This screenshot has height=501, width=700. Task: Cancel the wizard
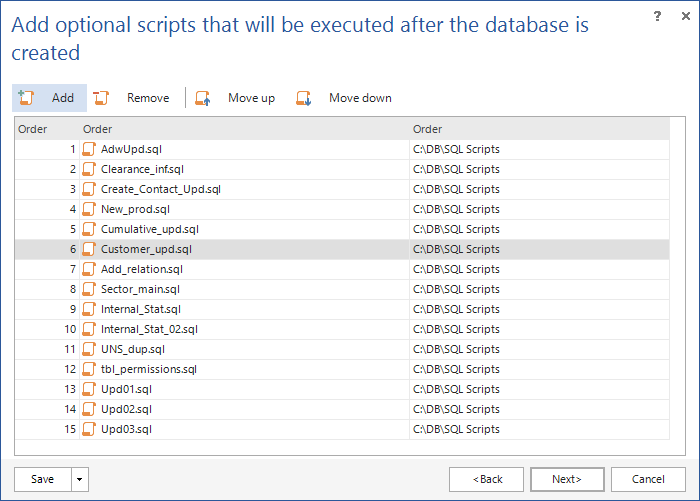point(648,479)
